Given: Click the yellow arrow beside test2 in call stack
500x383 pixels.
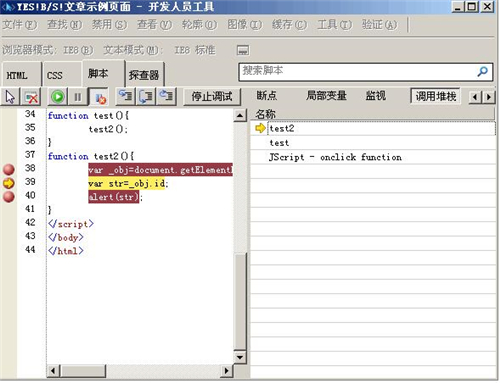Looking at the screenshot, I should 260,128.
